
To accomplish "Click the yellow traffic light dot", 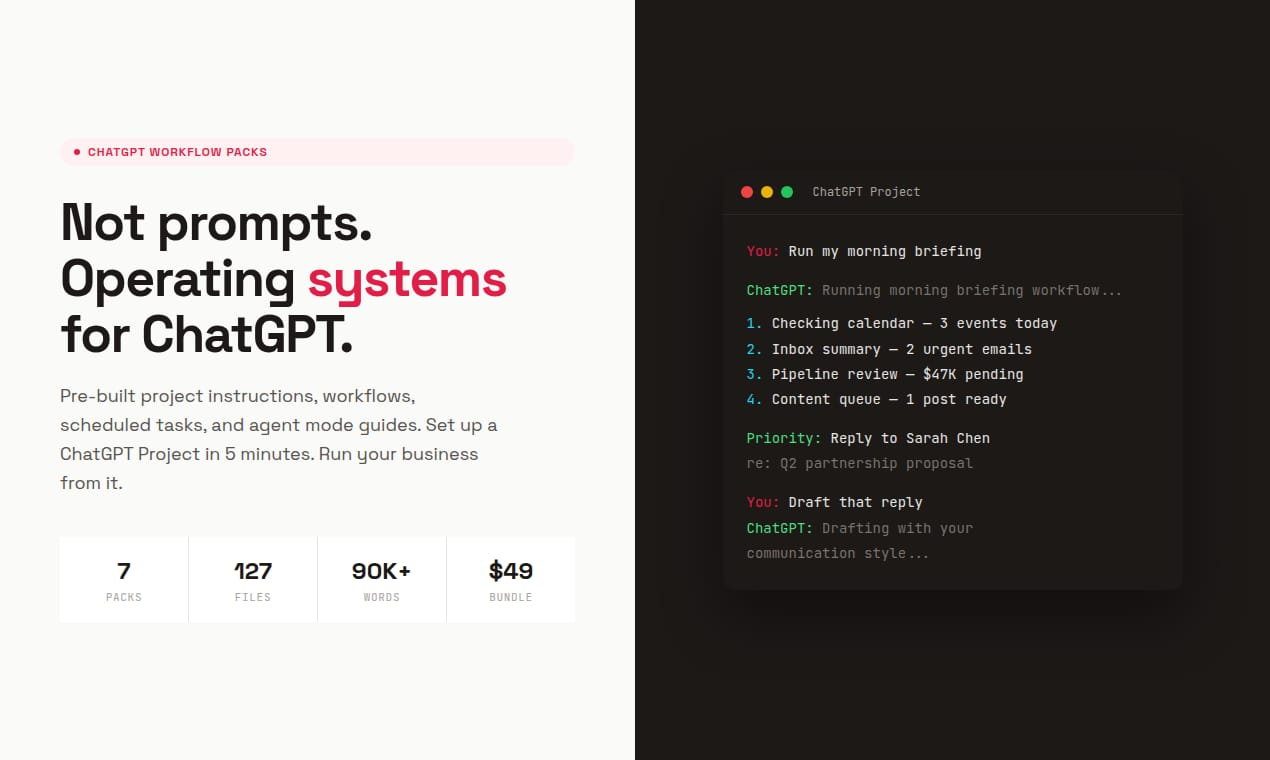I will click(x=767, y=191).
